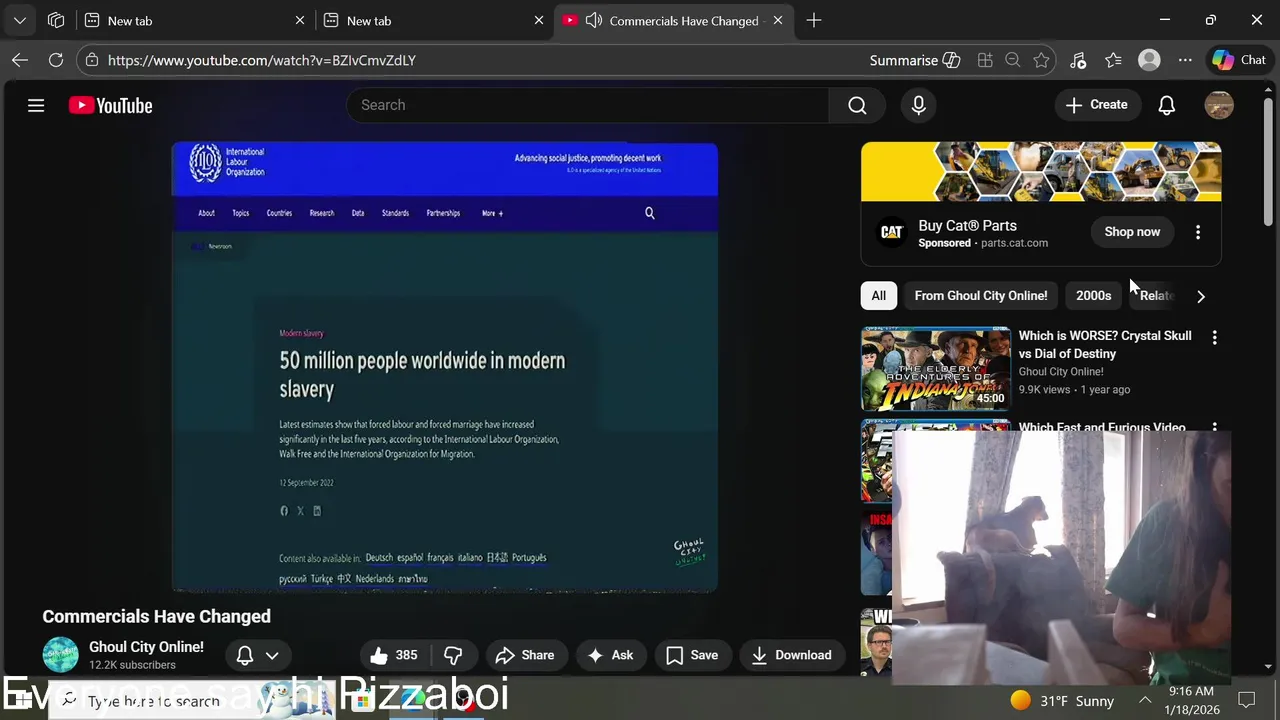Mute the Commercials Have Changed tab audio
This screenshot has width=1280, height=720.
pos(593,20)
